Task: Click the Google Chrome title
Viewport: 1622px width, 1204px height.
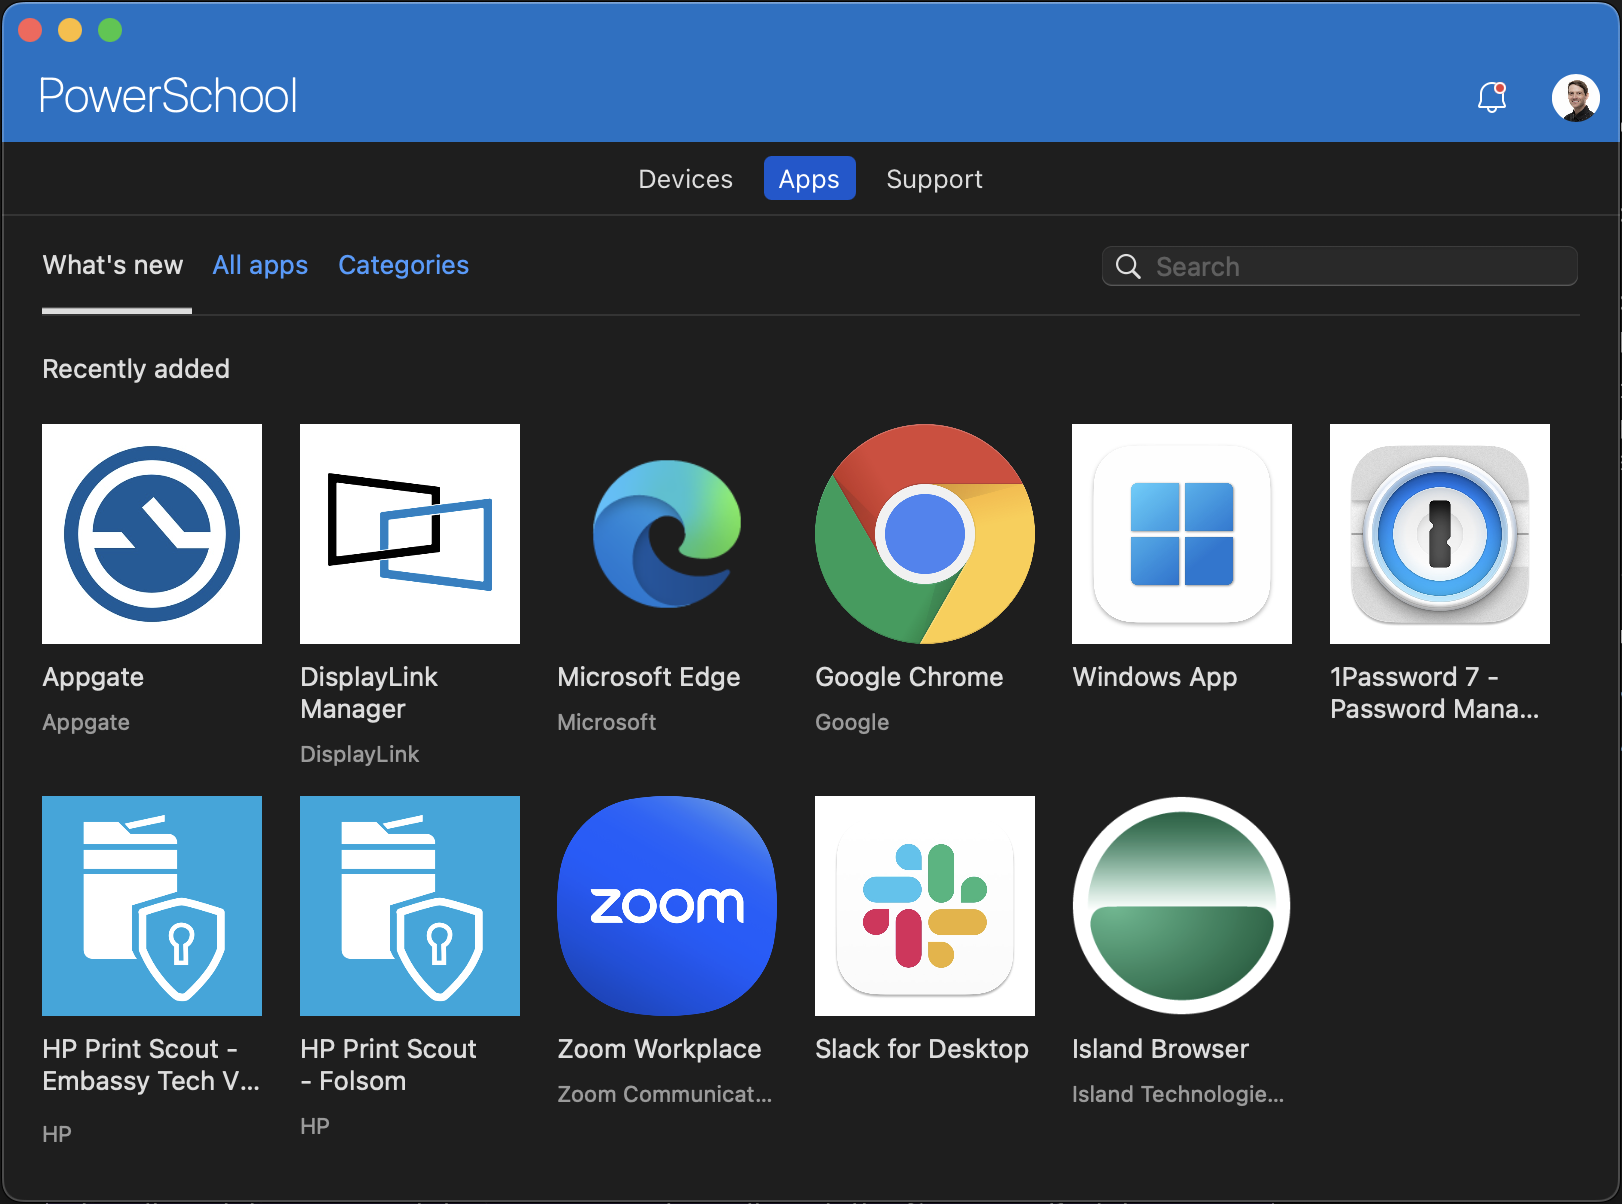Action: coord(909,677)
